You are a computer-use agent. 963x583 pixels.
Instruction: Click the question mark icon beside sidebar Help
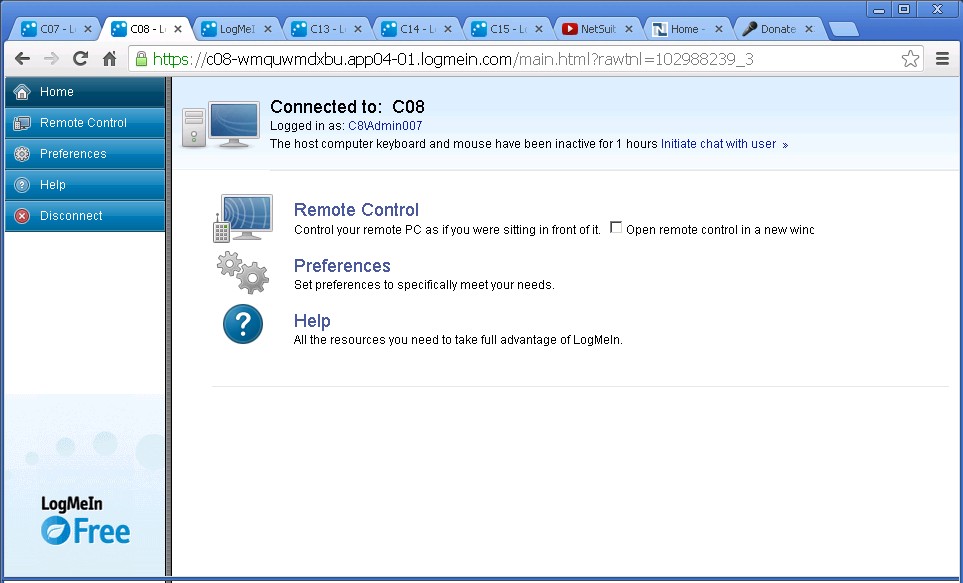pyautogui.click(x=22, y=185)
